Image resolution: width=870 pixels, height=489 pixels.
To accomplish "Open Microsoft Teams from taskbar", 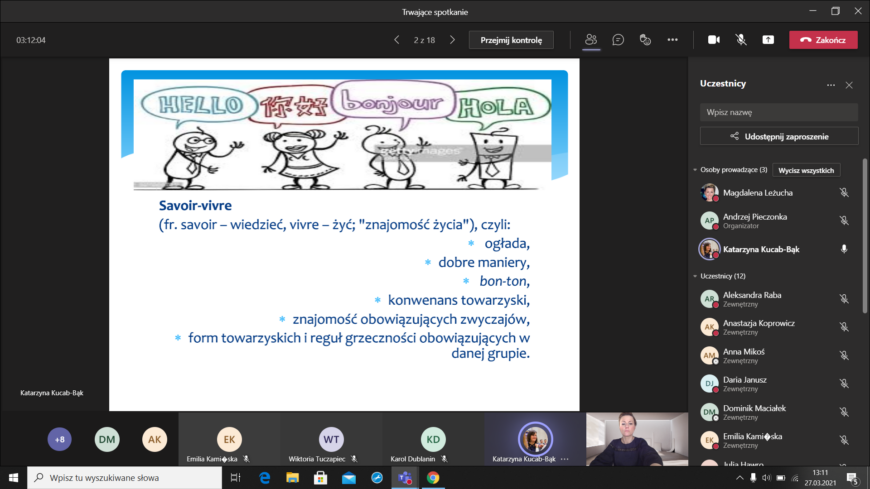I will 405,477.
